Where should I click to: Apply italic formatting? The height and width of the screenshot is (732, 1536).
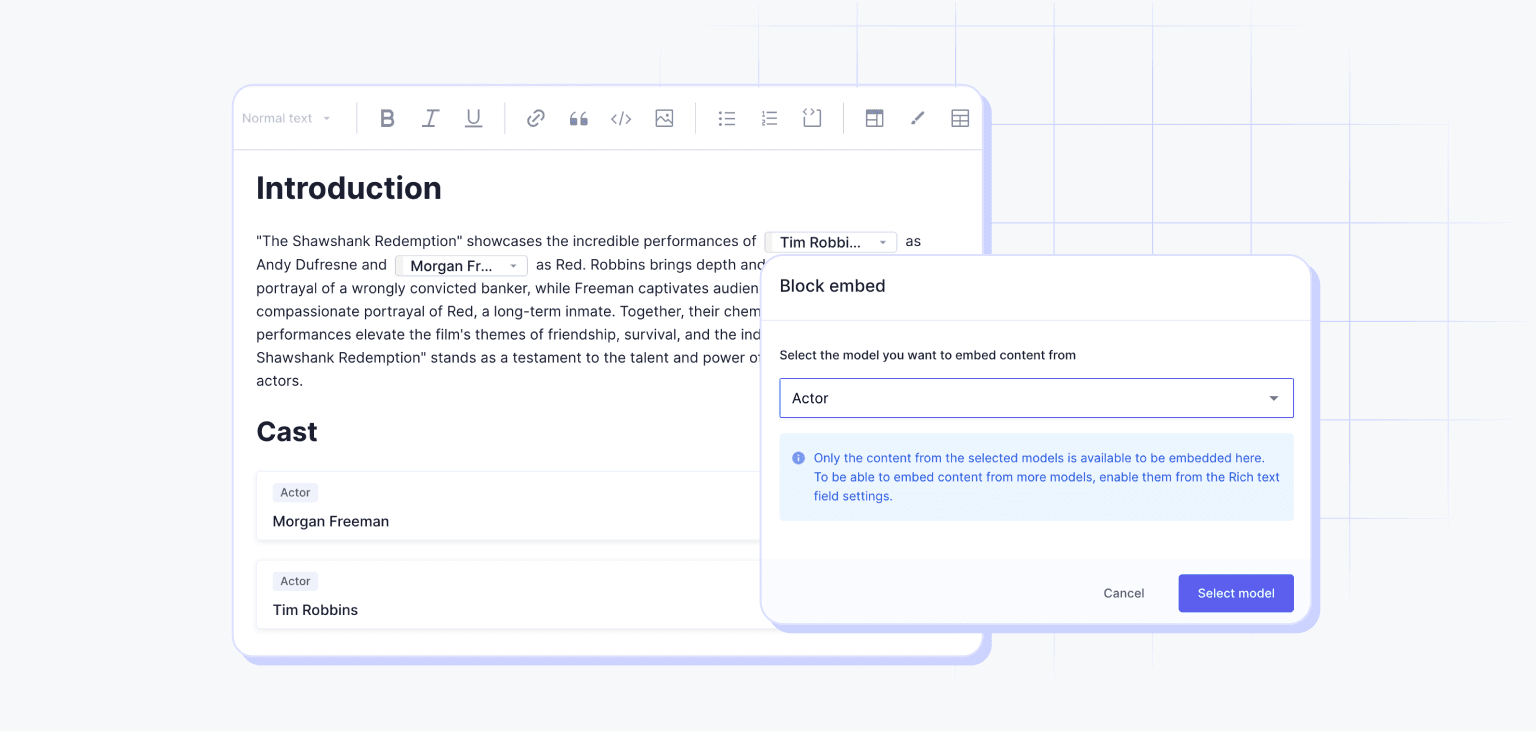click(430, 118)
